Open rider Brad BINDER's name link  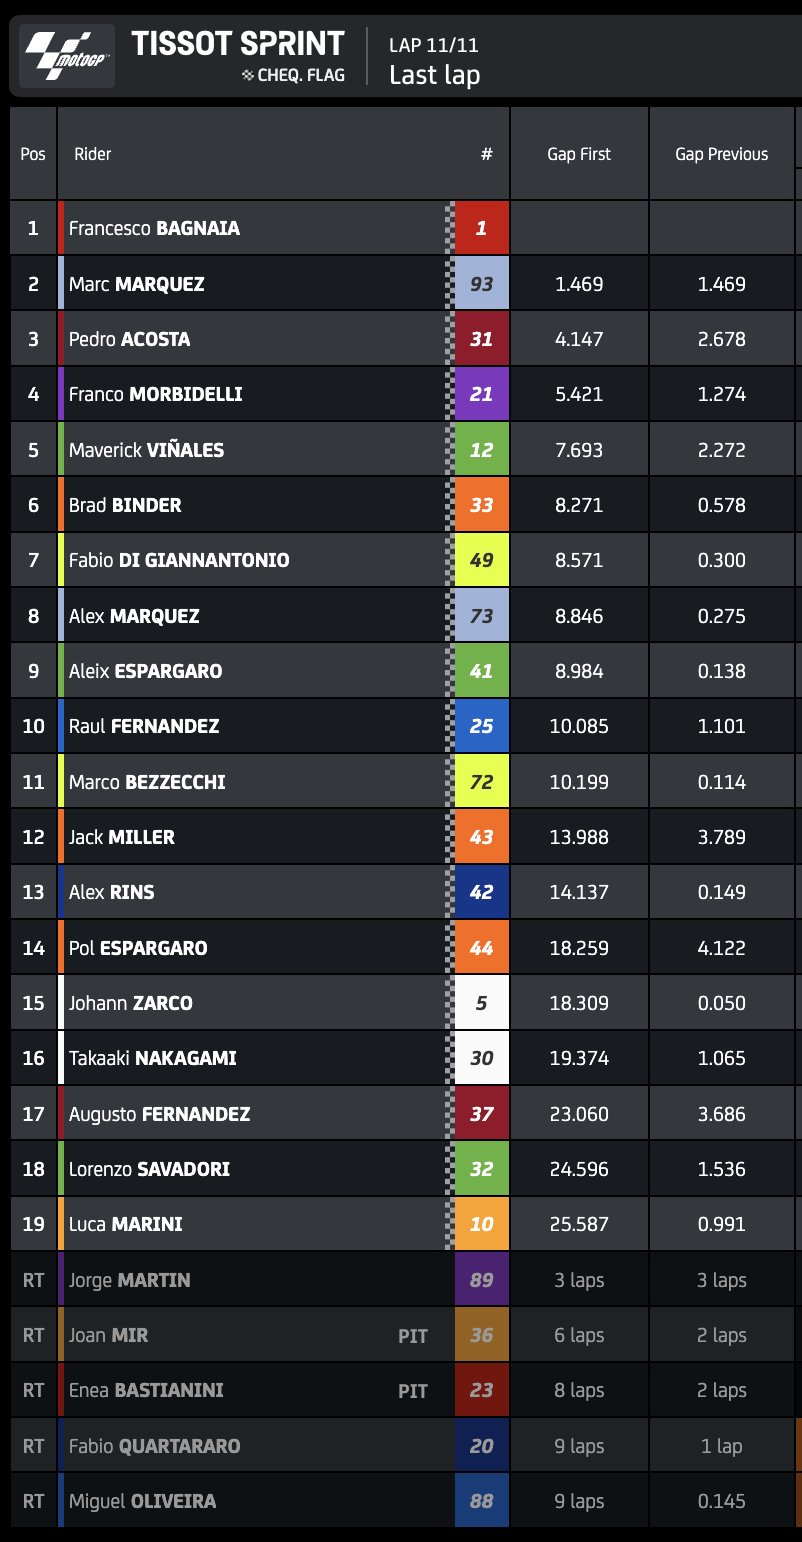pos(125,505)
